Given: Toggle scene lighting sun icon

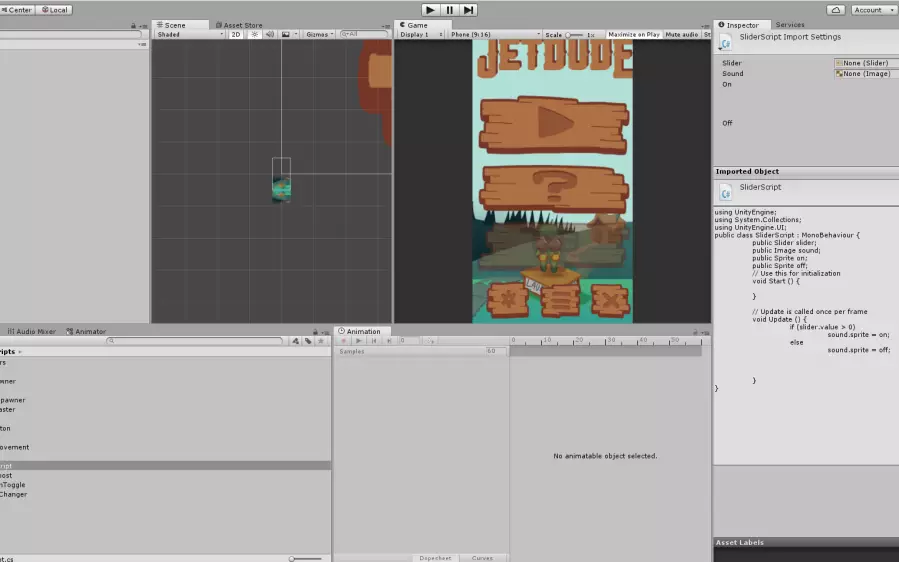Looking at the screenshot, I should [254, 34].
